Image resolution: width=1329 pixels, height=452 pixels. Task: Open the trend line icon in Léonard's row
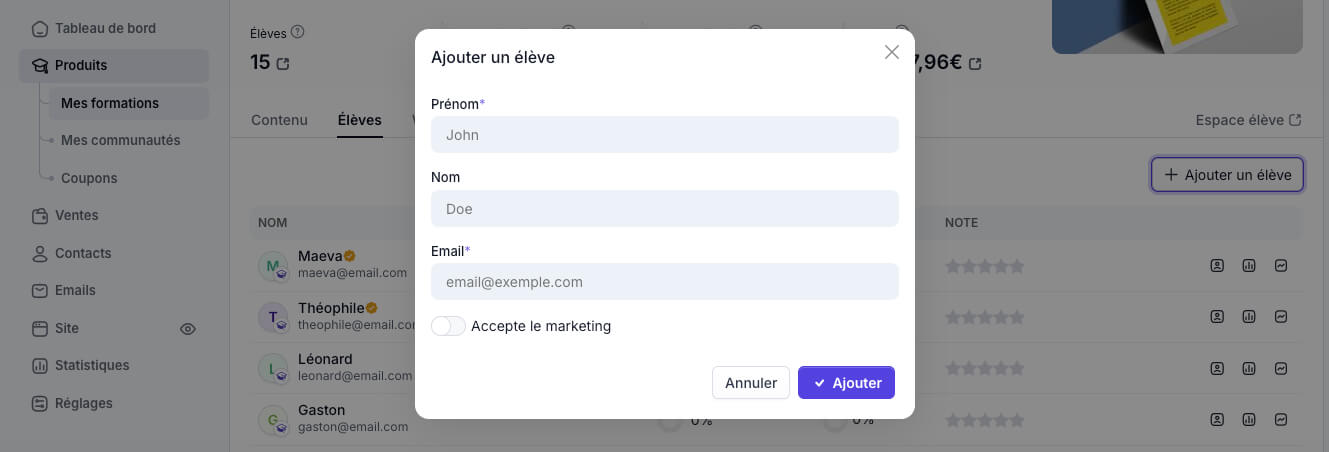pyautogui.click(x=1281, y=368)
